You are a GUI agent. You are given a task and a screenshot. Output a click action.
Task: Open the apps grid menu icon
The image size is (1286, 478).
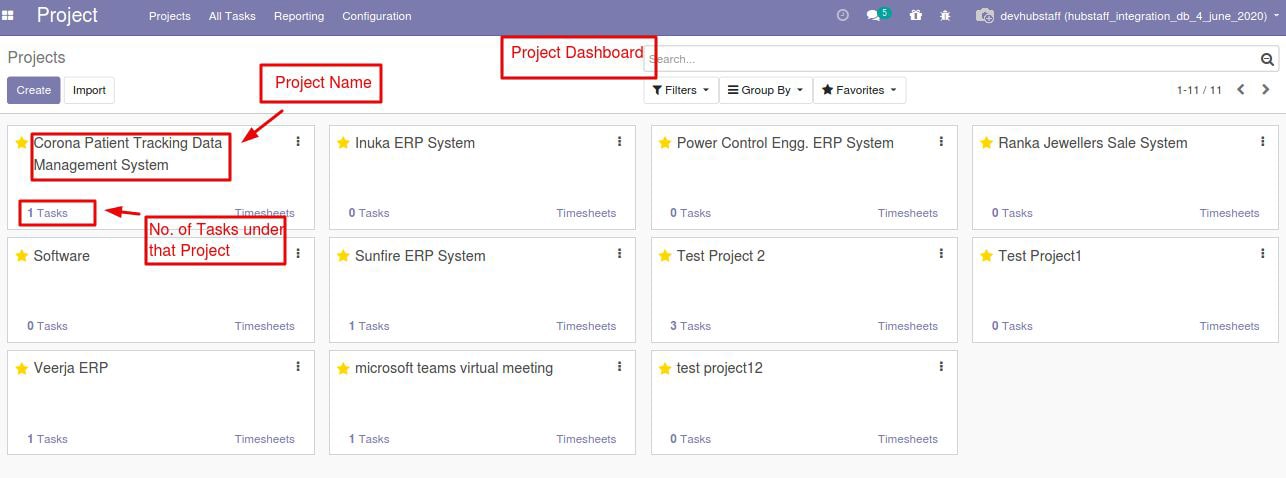pyautogui.click(x=8, y=16)
